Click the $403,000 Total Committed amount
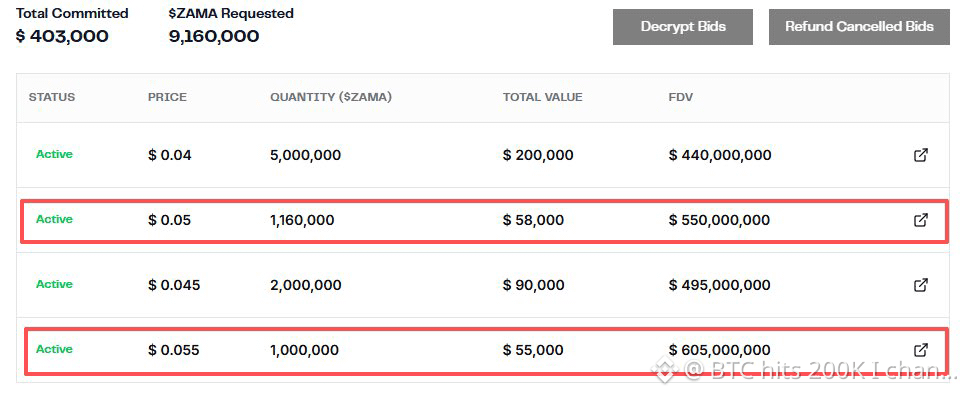Image resolution: width=965 pixels, height=395 pixels. 62,36
